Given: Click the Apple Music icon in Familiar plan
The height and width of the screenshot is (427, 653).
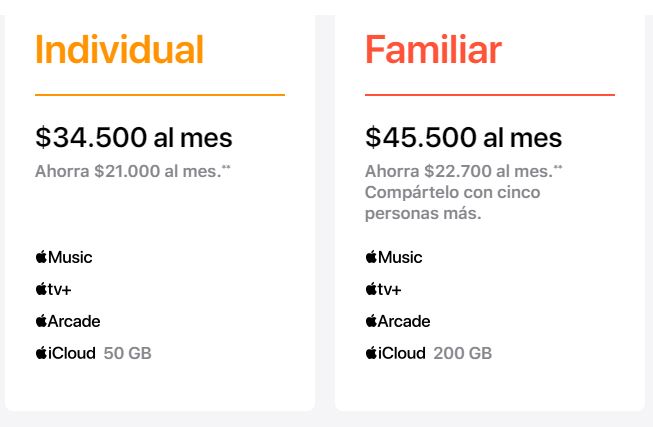Looking at the screenshot, I should (x=393, y=257).
